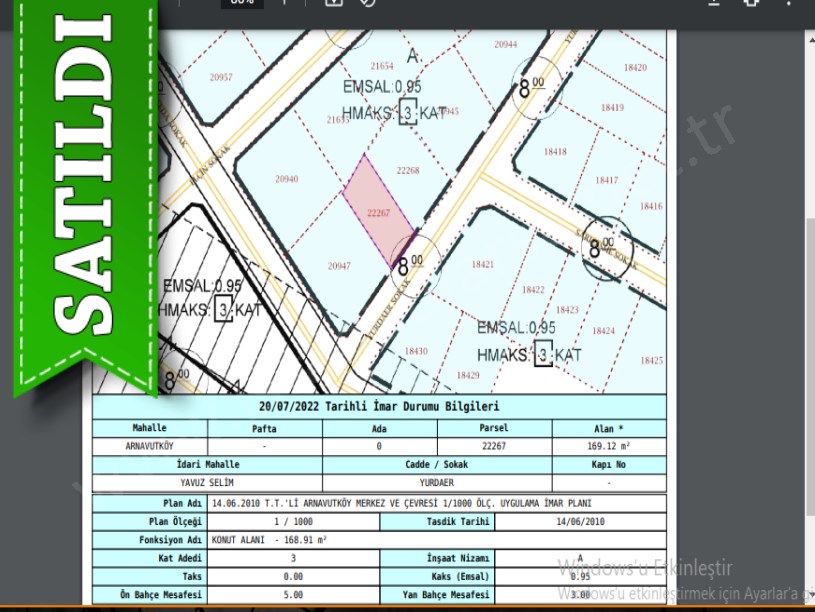815x612 pixels.
Task: Click the İmar Durumu Bilgileri table header
Action: coord(379,407)
